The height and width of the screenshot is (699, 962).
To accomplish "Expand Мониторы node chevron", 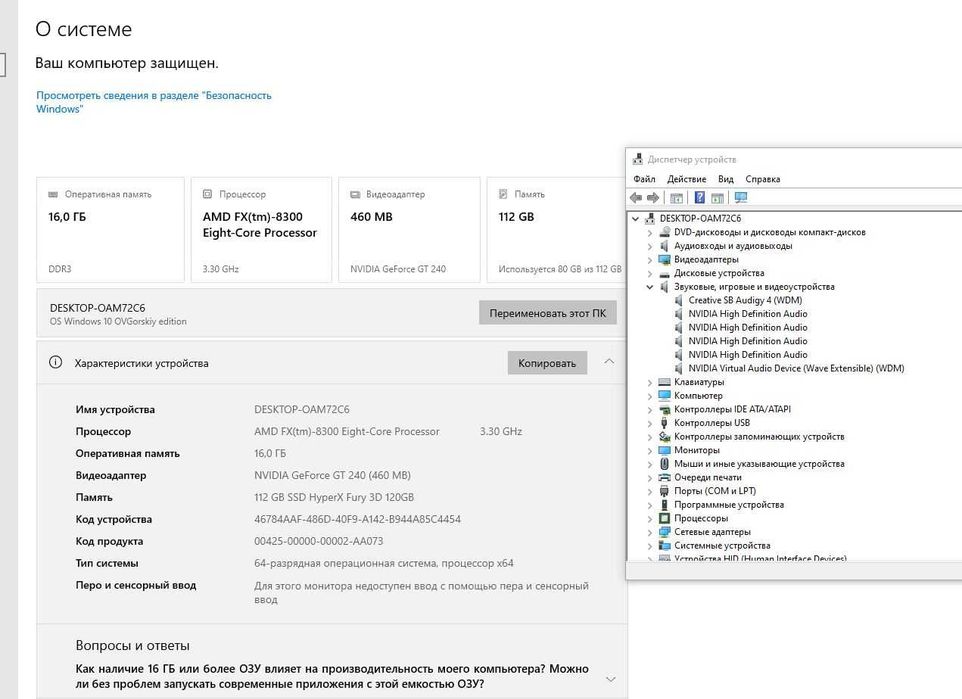I will 650,450.
